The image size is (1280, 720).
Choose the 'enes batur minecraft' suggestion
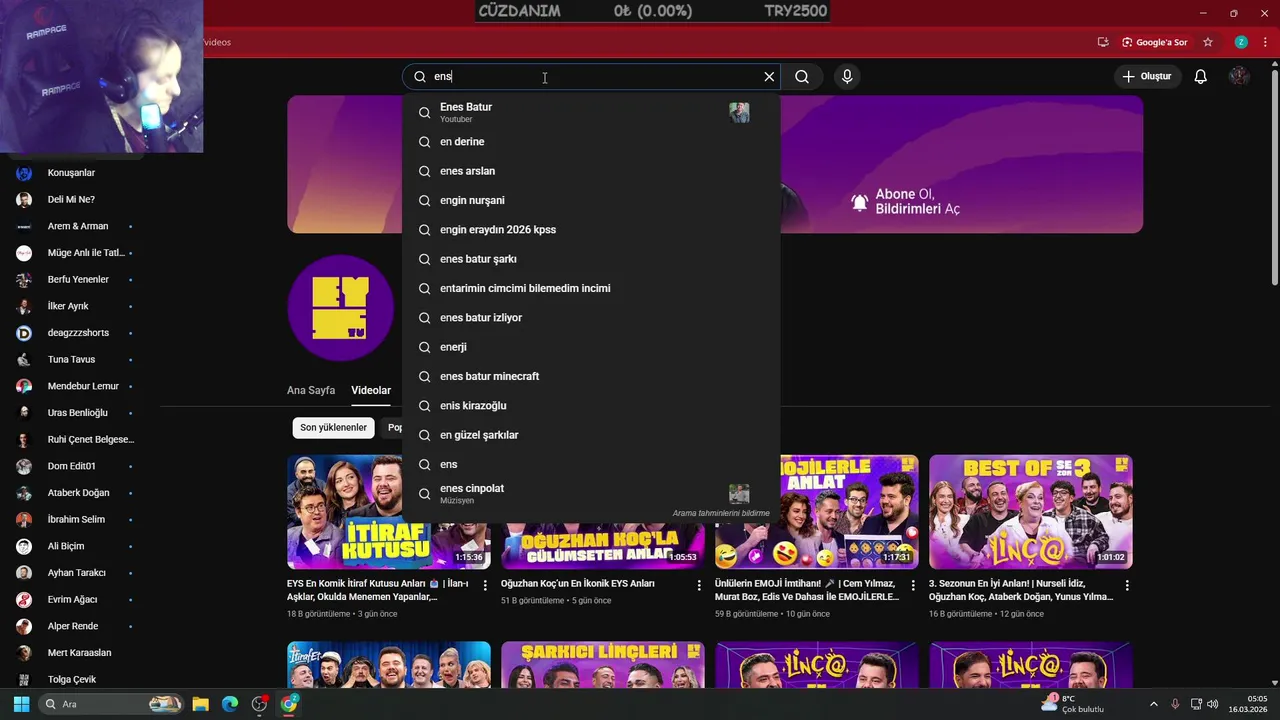591,376
